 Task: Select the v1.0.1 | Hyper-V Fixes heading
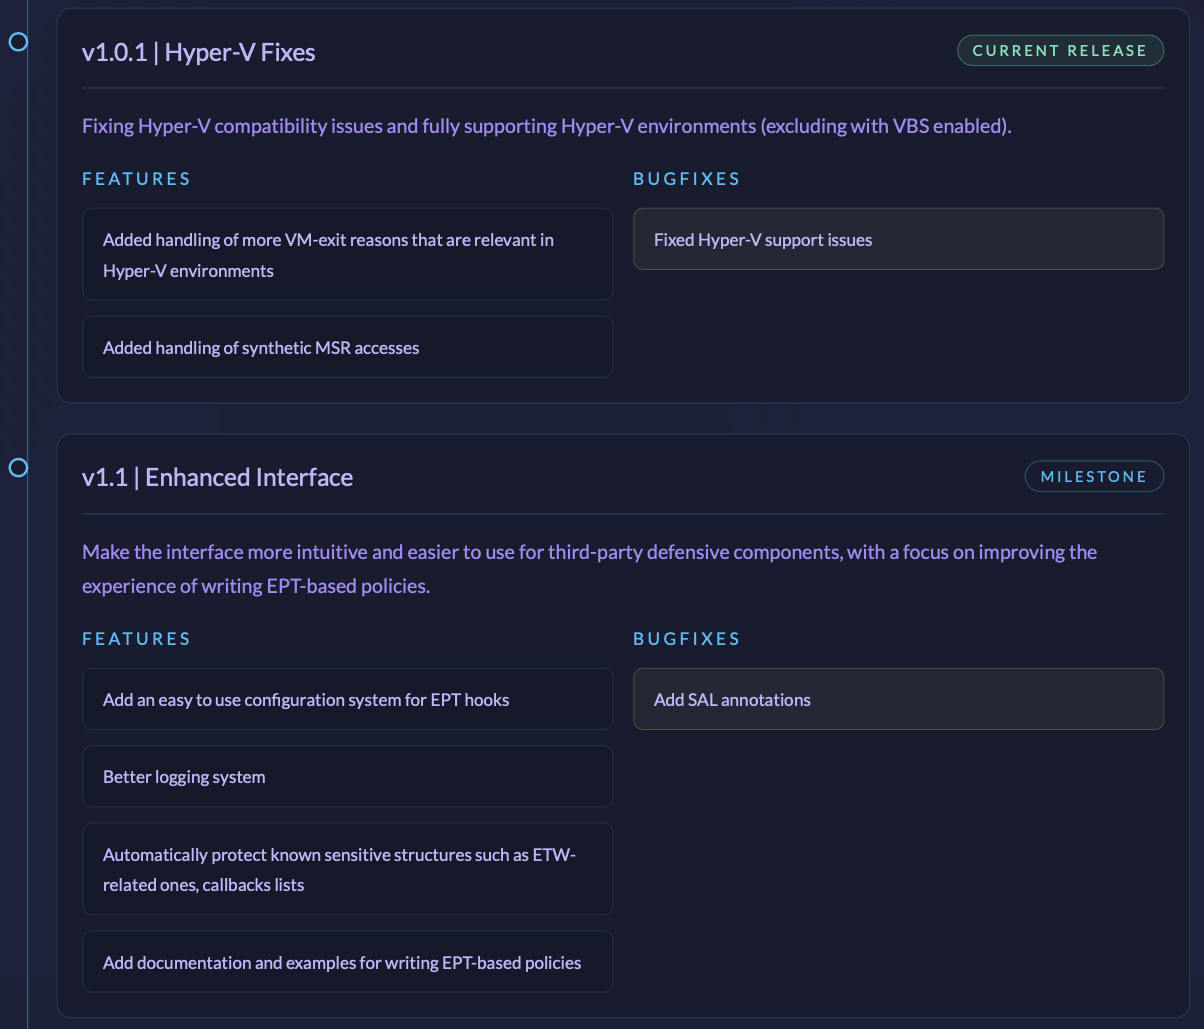pos(199,52)
